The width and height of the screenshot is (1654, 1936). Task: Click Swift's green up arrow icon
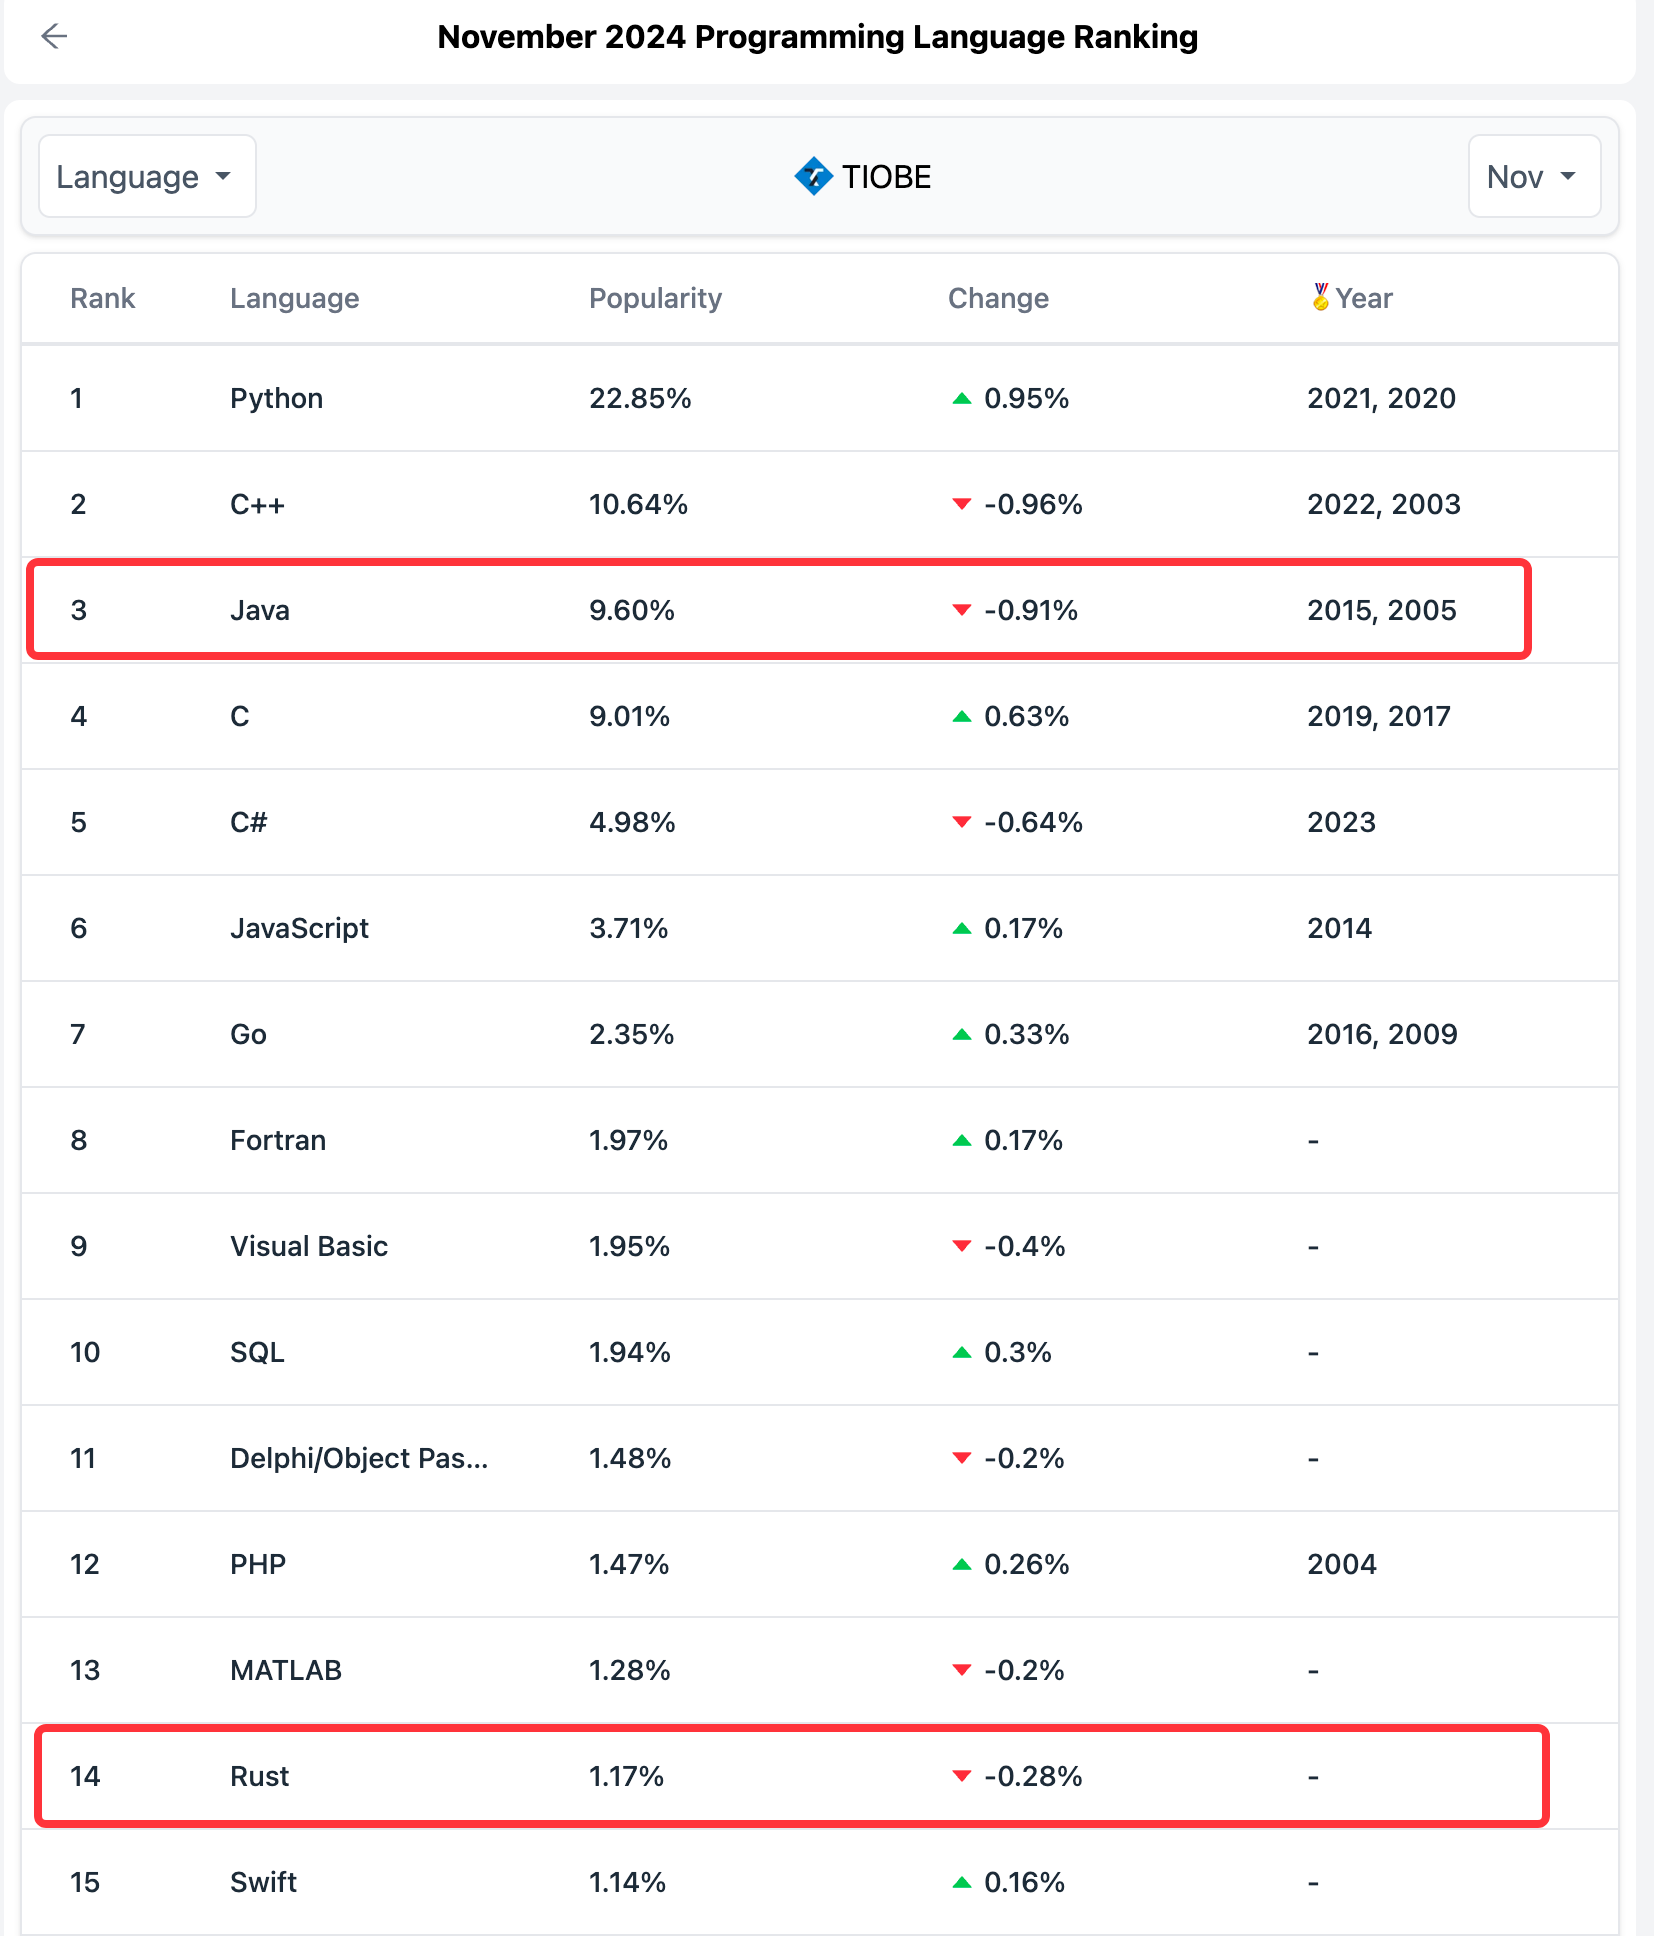962,1882
